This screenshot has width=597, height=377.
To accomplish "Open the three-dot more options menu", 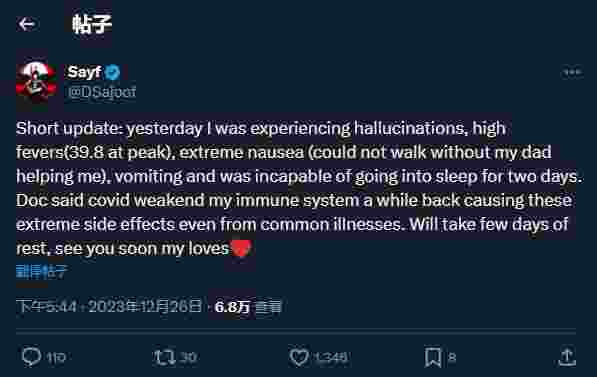I will click(x=572, y=72).
